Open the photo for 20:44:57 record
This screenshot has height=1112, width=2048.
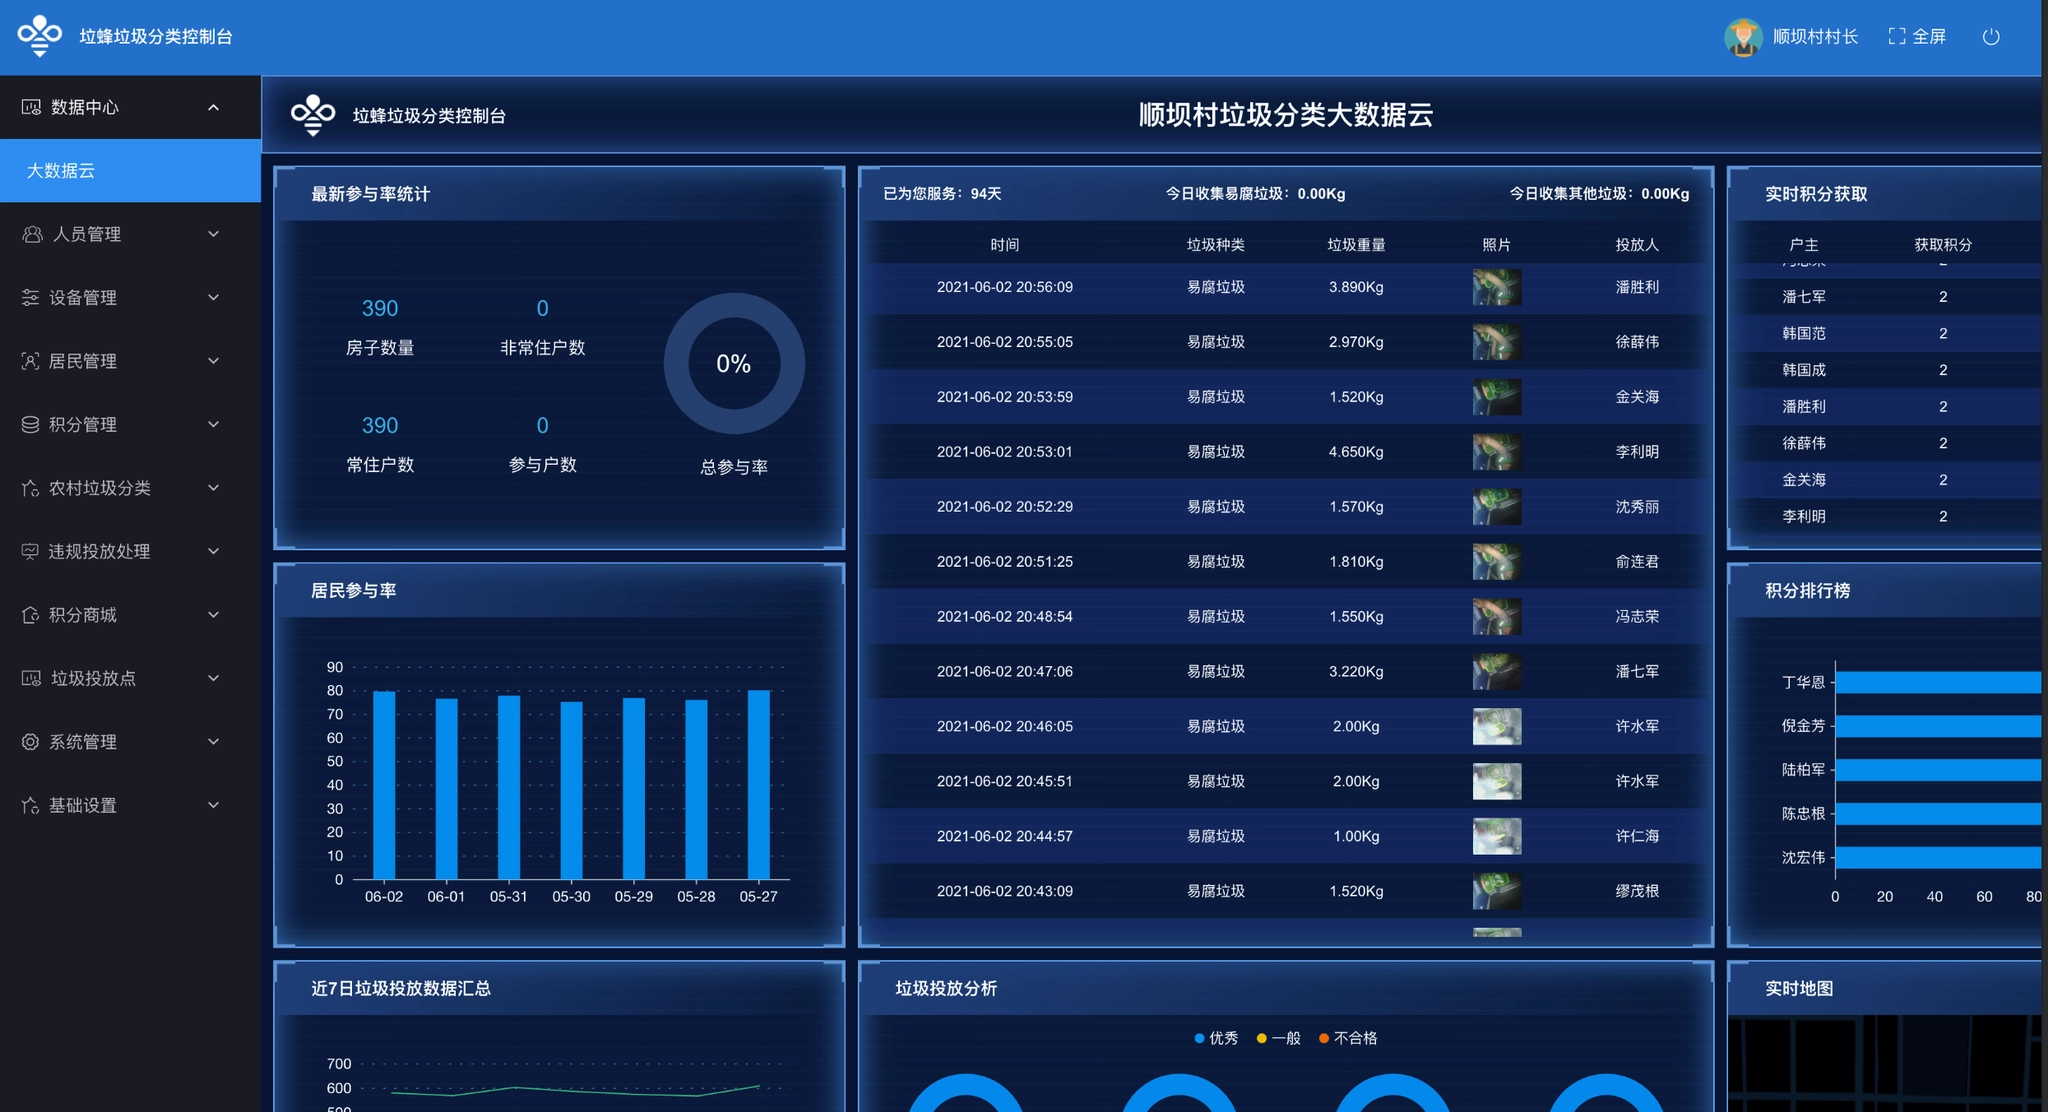tap(1497, 837)
